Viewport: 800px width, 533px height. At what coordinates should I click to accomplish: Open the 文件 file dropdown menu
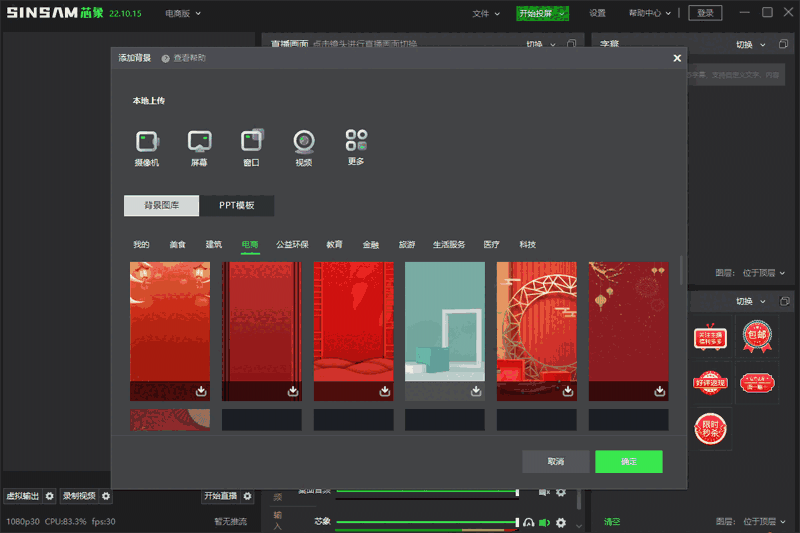pyautogui.click(x=486, y=14)
